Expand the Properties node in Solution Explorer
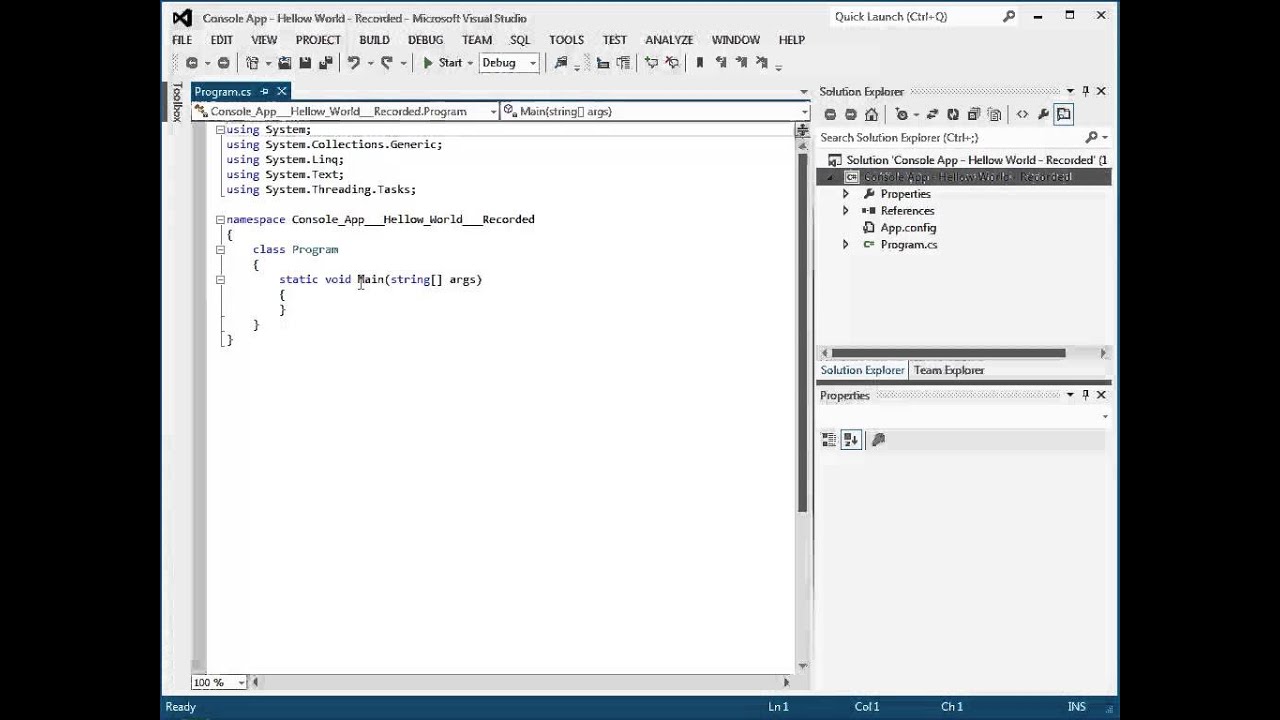 pos(846,194)
